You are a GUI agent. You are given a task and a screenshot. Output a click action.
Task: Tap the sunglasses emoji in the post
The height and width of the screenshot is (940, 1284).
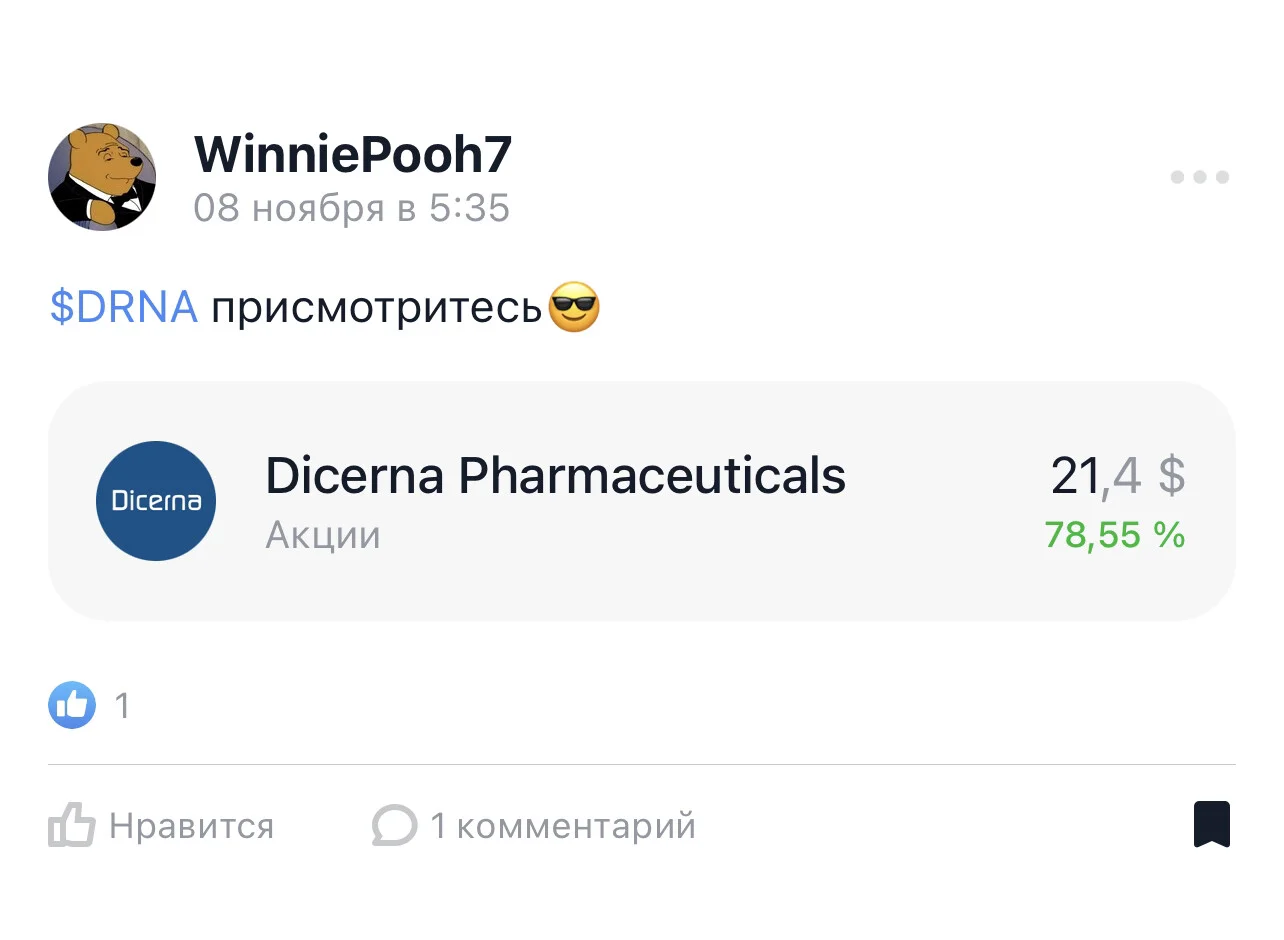click(x=574, y=308)
